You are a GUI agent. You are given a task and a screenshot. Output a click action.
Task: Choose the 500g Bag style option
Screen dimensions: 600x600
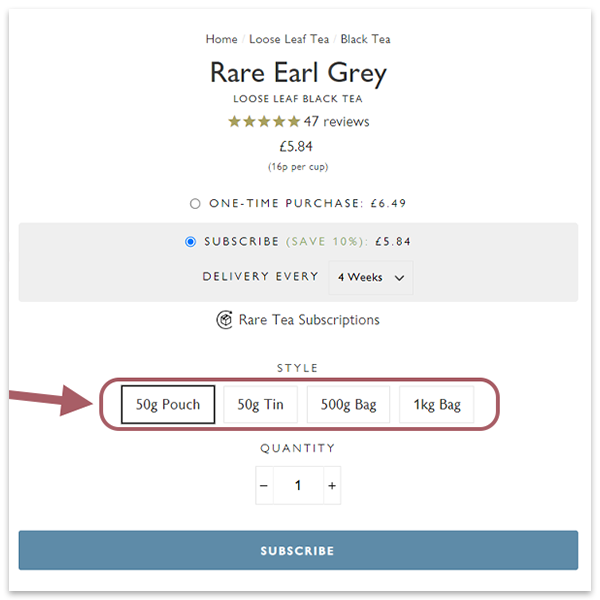[348, 404]
